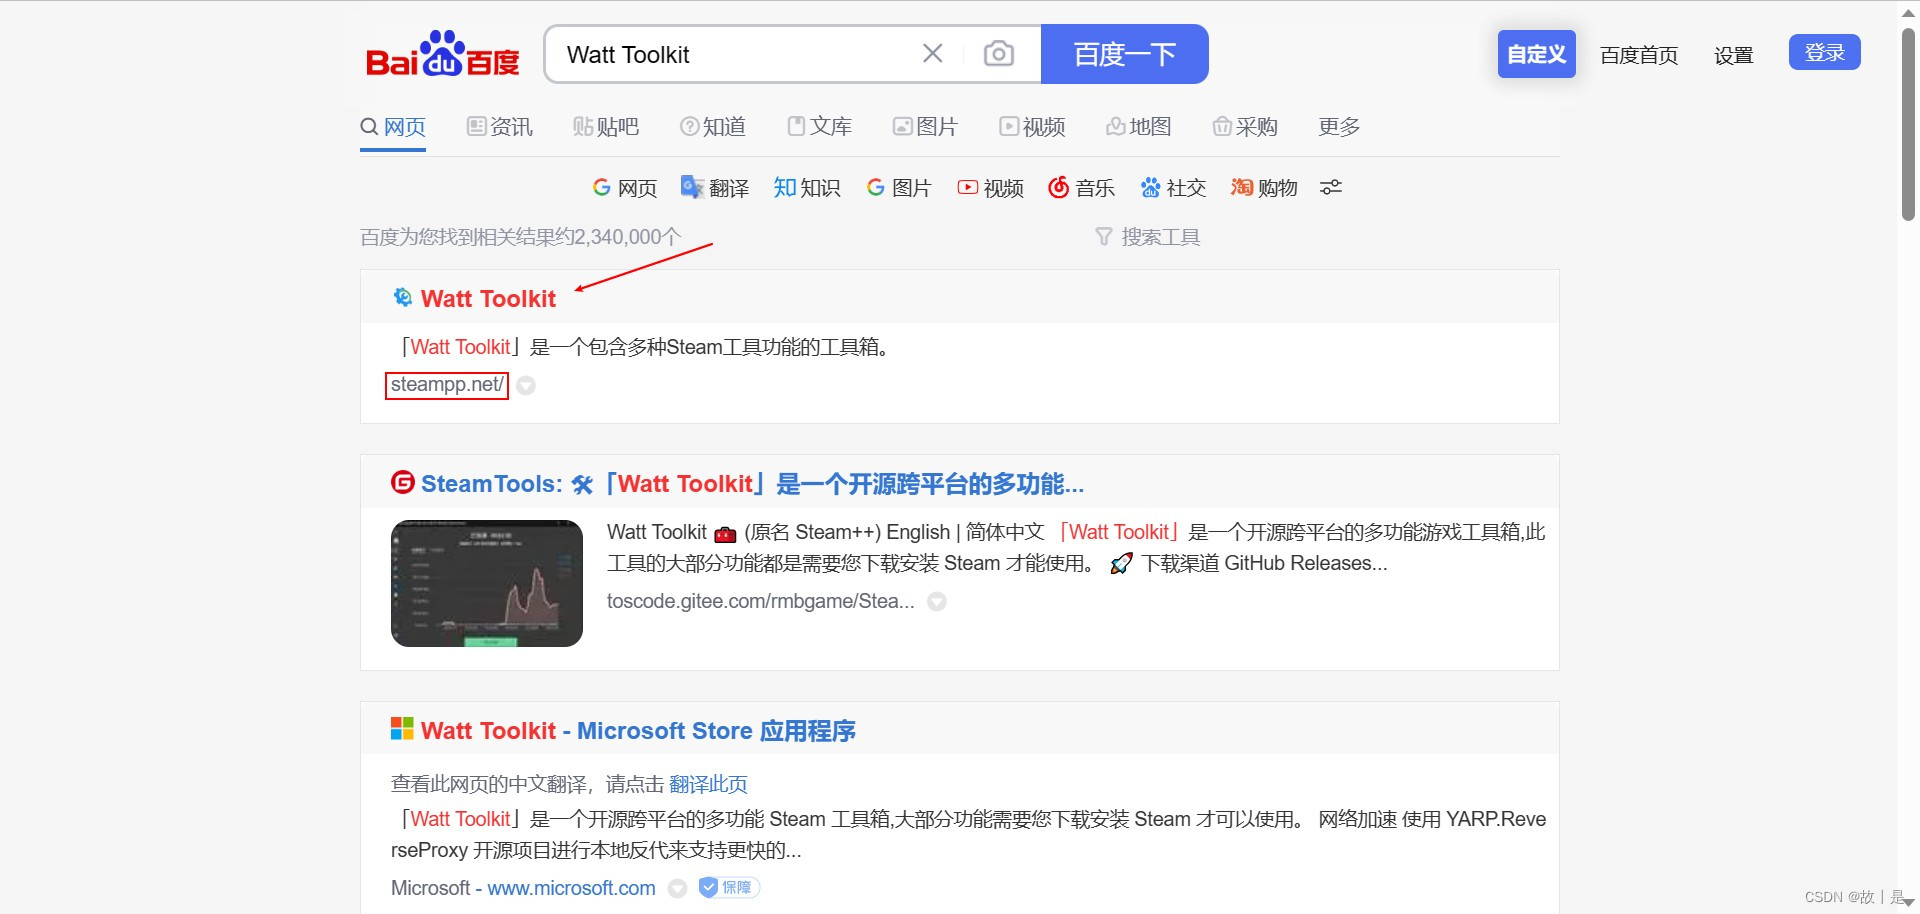1920x914 pixels.
Task: Click the page vertical scrollbar thumb
Action: 1908,124
